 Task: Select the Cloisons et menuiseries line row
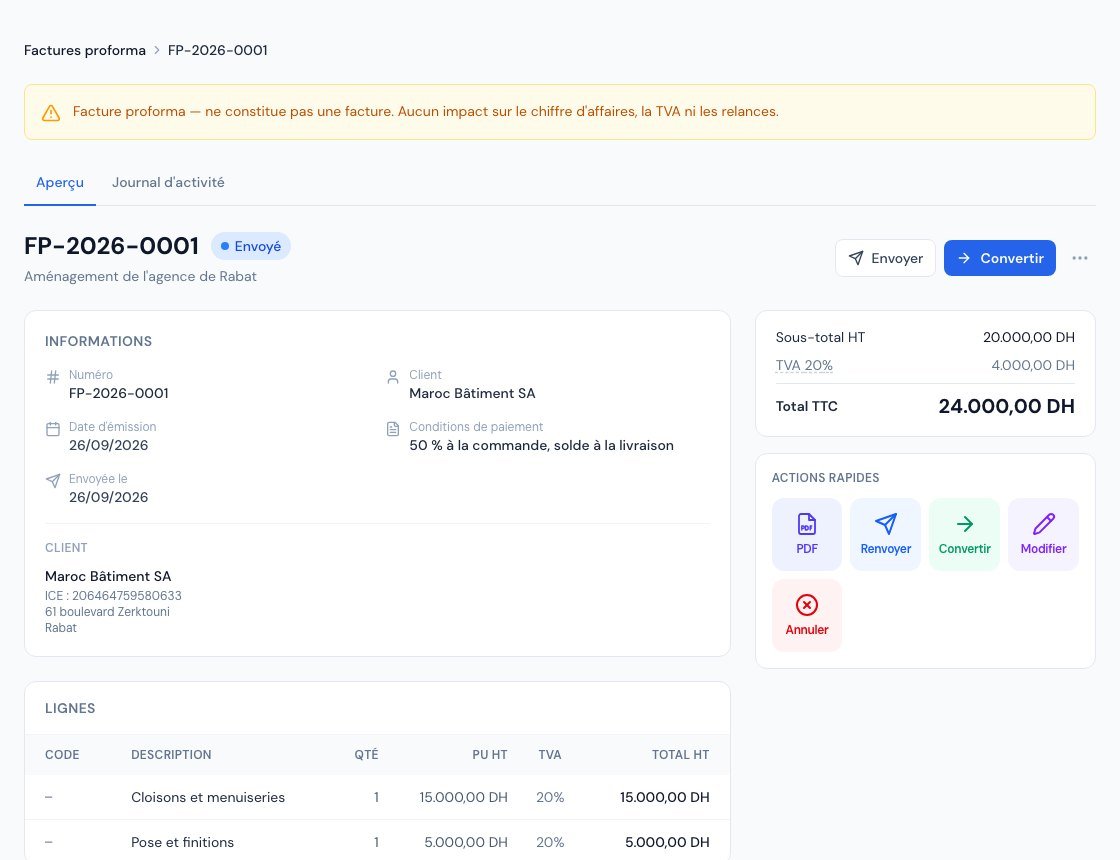[x=377, y=797]
